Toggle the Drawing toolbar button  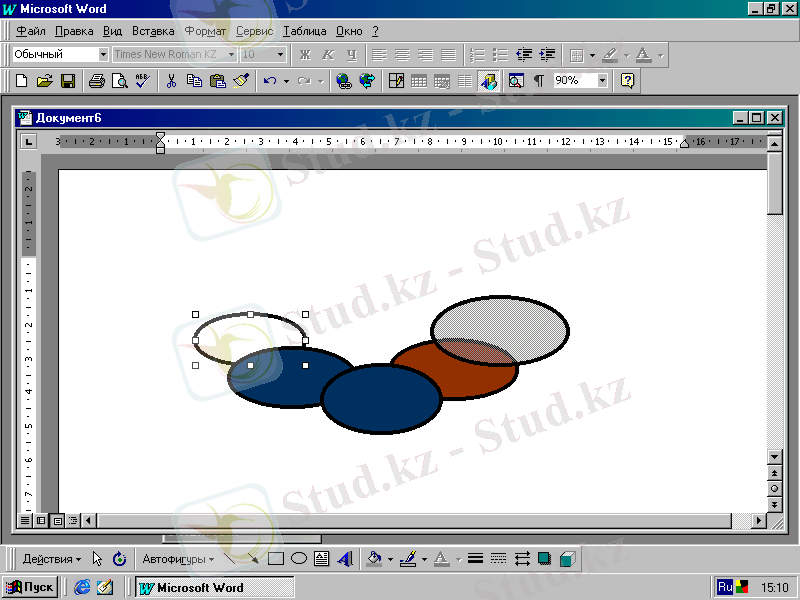[x=489, y=81]
